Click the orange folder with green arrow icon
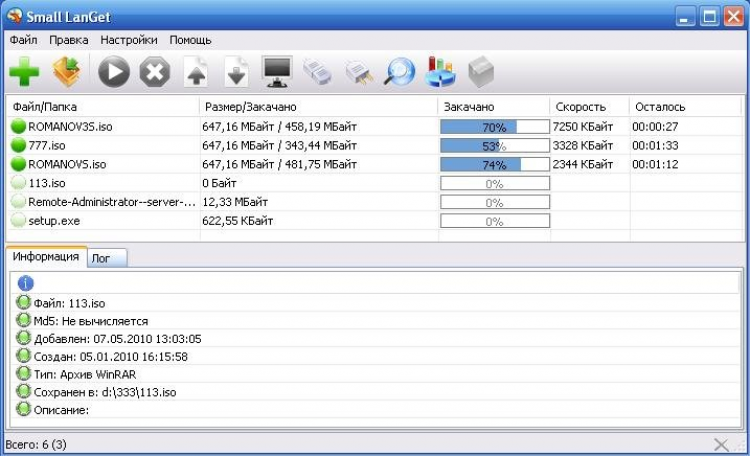The width and height of the screenshot is (750, 456). click(66, 72)
